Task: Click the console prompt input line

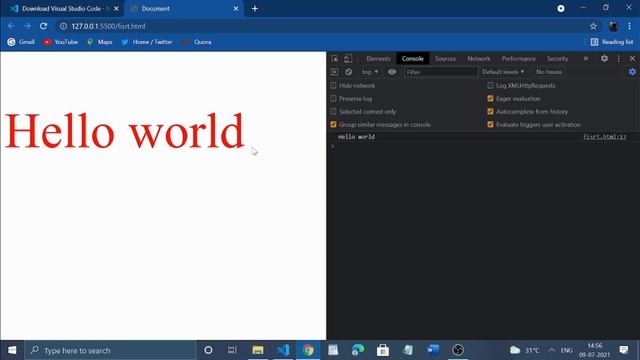Action: pyautogui.click(x=484, y=146)
